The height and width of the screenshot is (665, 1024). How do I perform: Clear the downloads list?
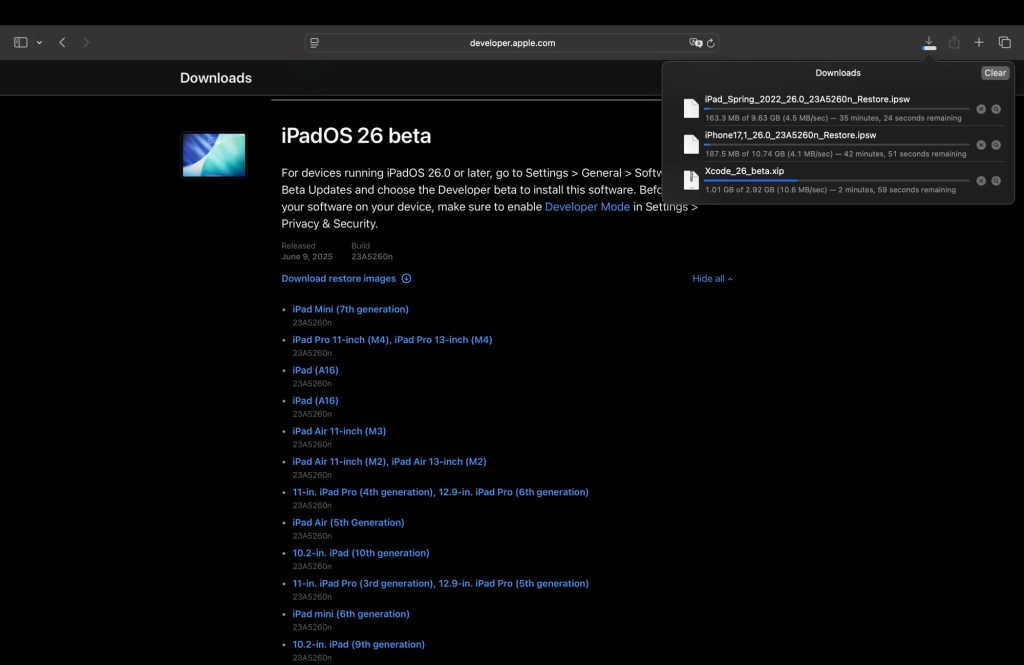tap(994, 73)
